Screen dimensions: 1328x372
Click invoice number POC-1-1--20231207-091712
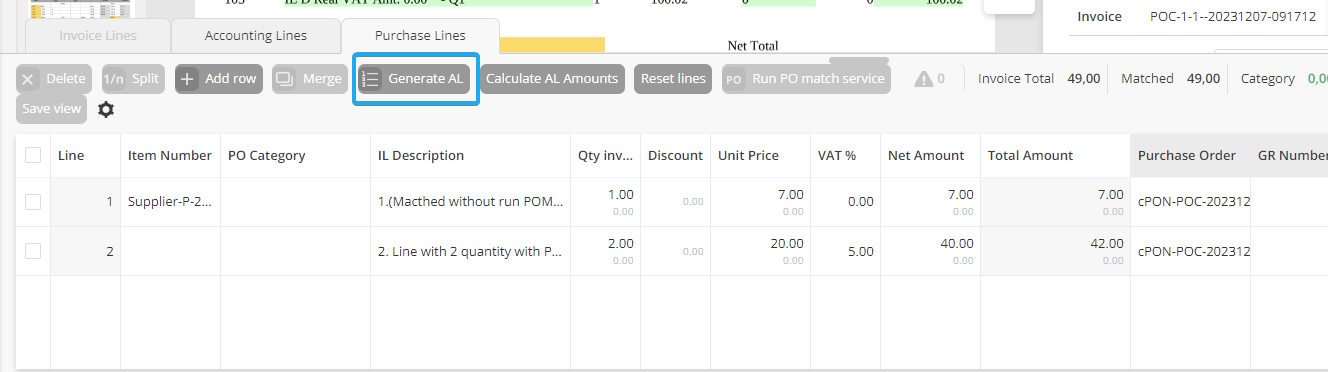(1233, 16)
